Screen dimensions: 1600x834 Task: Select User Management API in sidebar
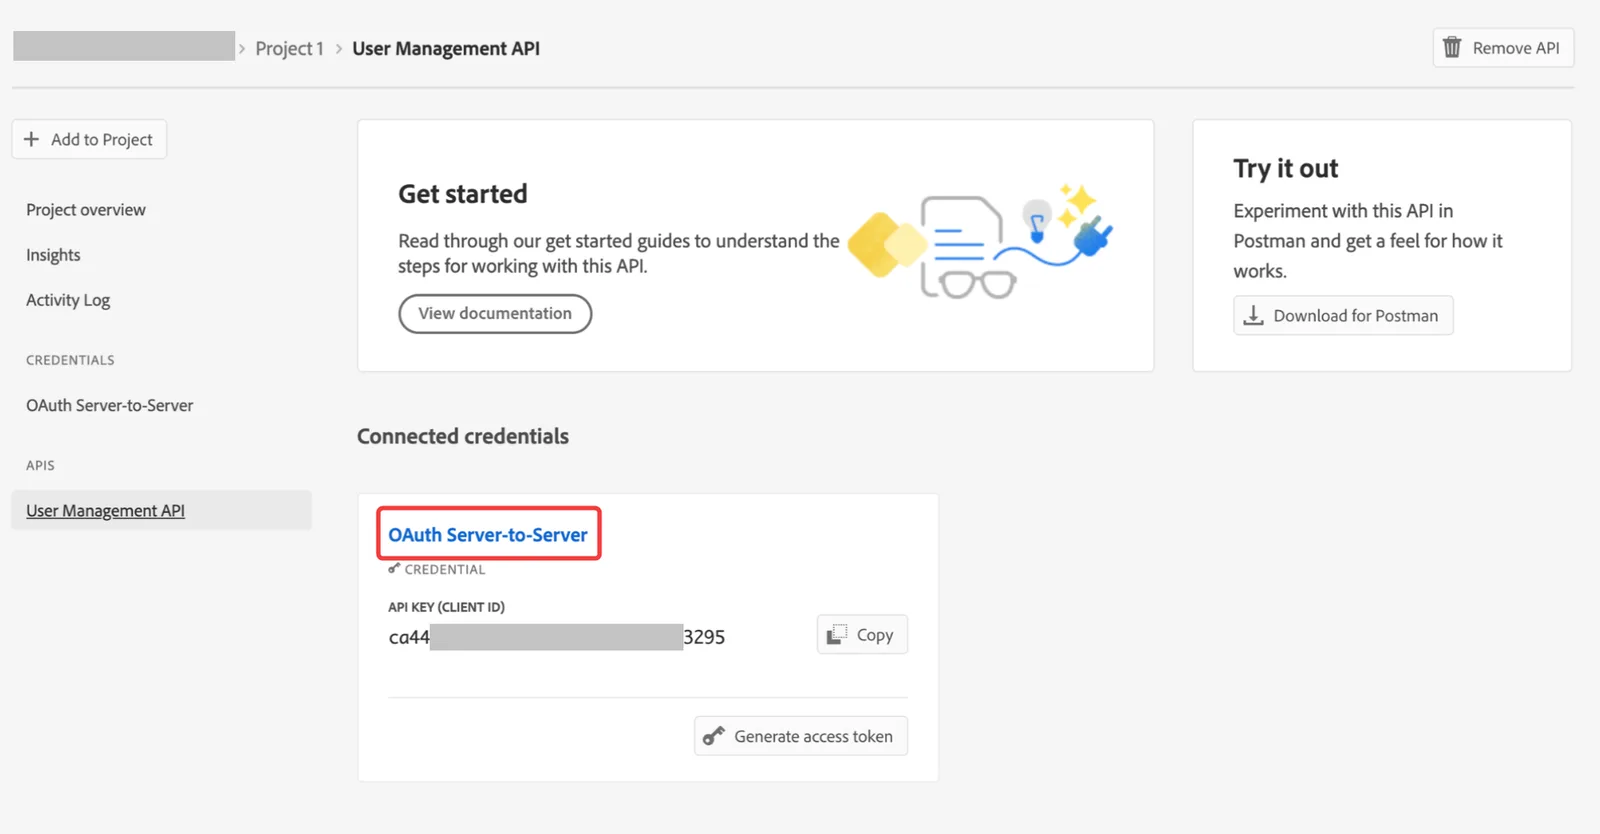[162, 510]
